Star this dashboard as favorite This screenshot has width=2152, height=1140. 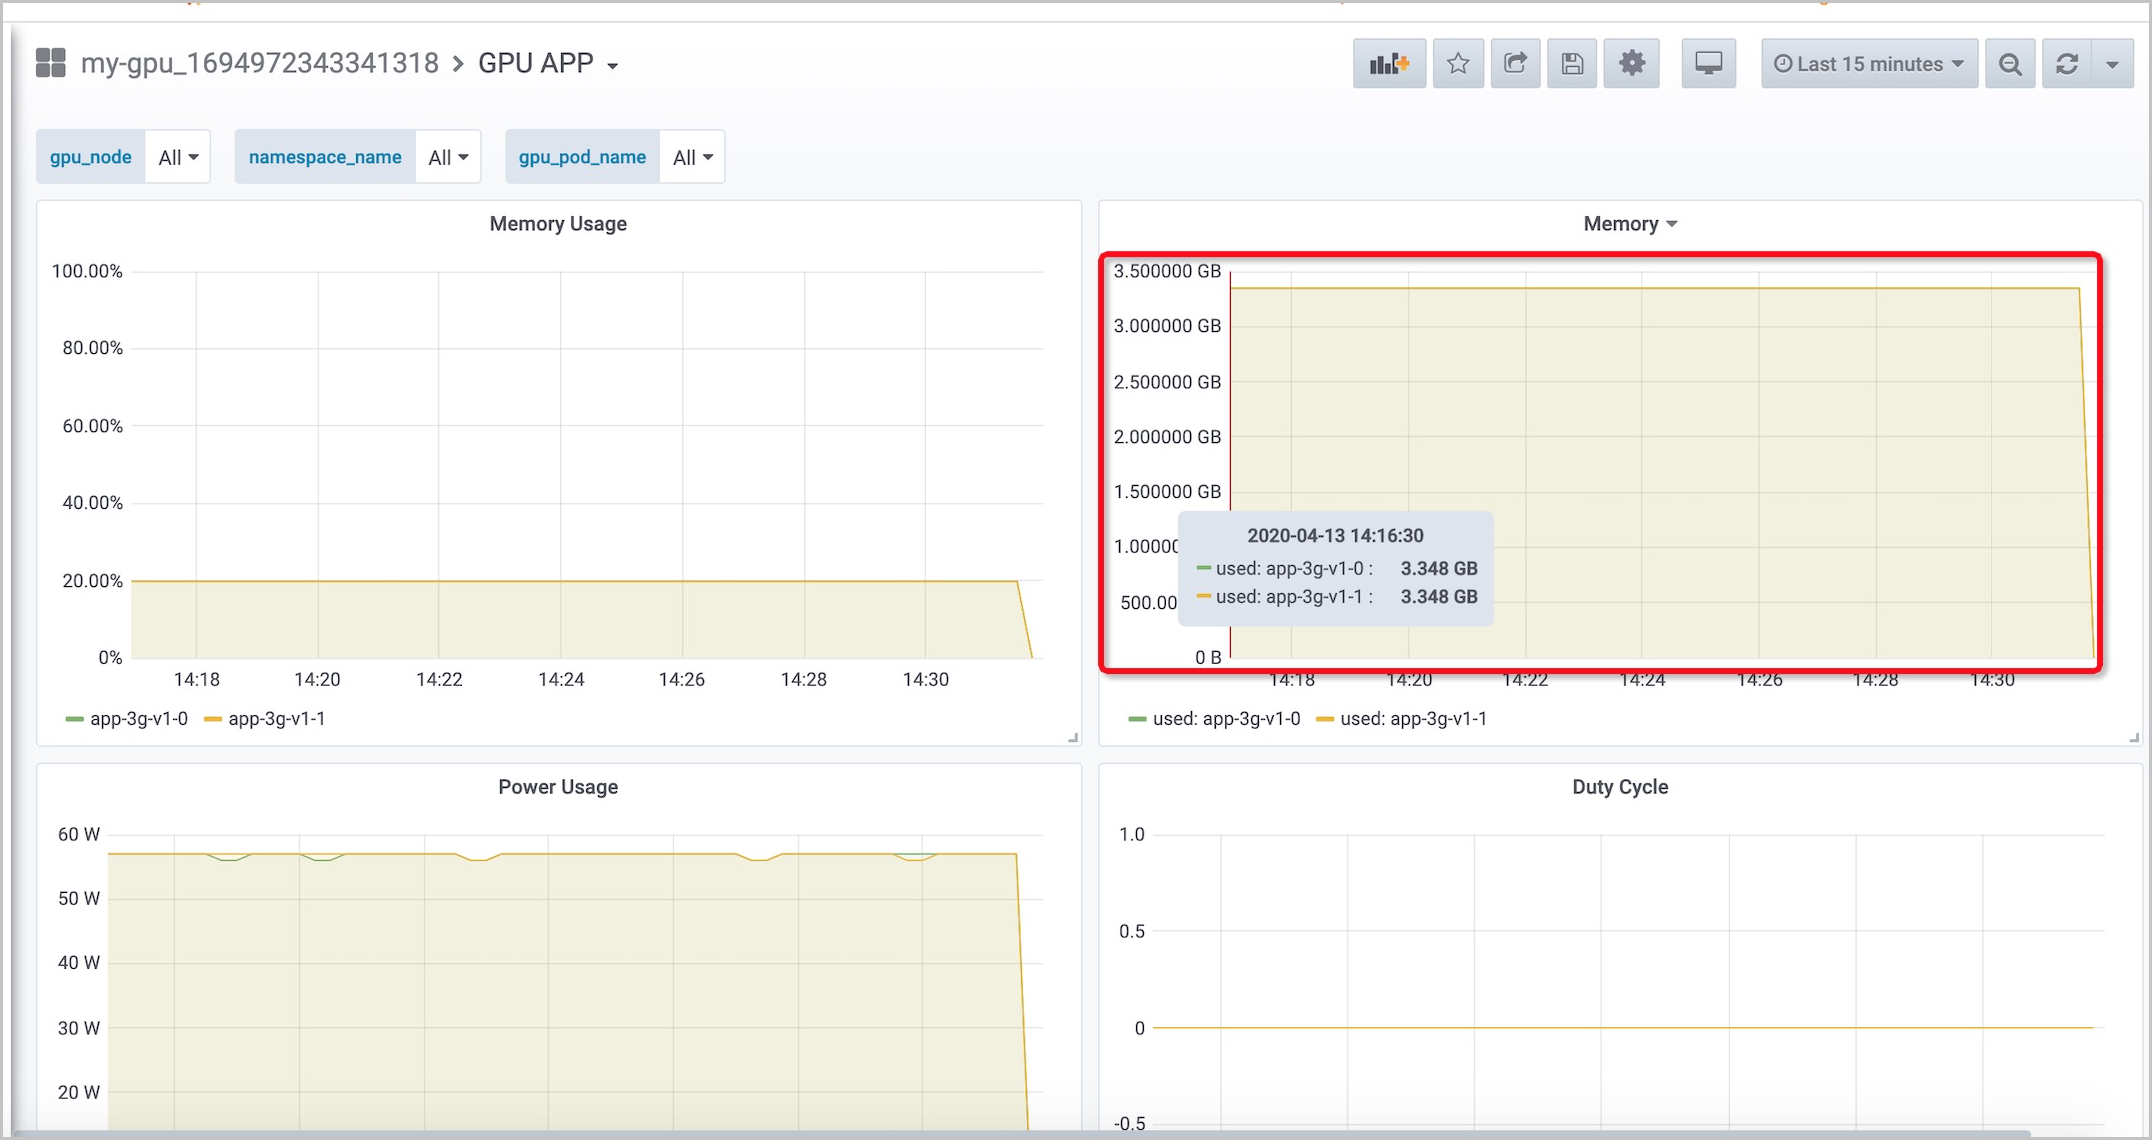click(1458, 62)
